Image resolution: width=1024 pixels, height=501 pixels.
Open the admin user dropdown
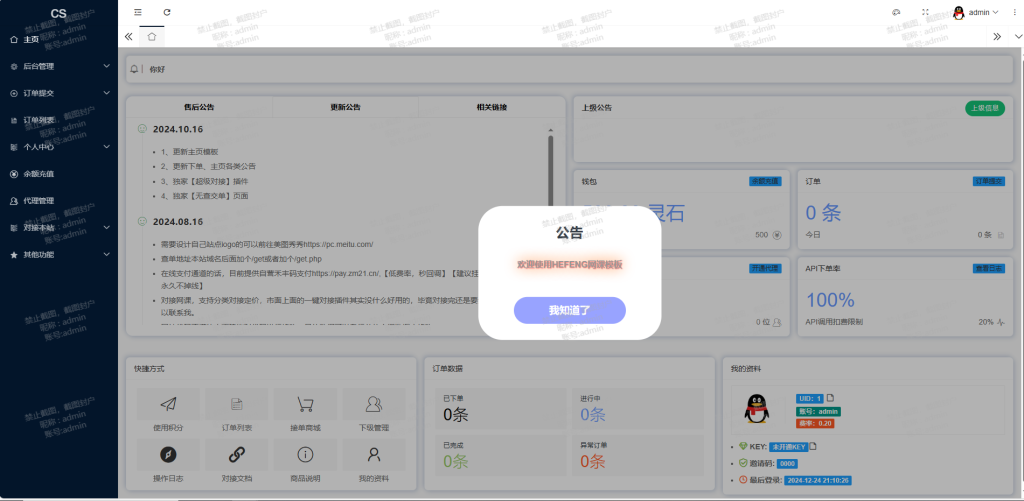pyautogui.click(x=976, y=12)
